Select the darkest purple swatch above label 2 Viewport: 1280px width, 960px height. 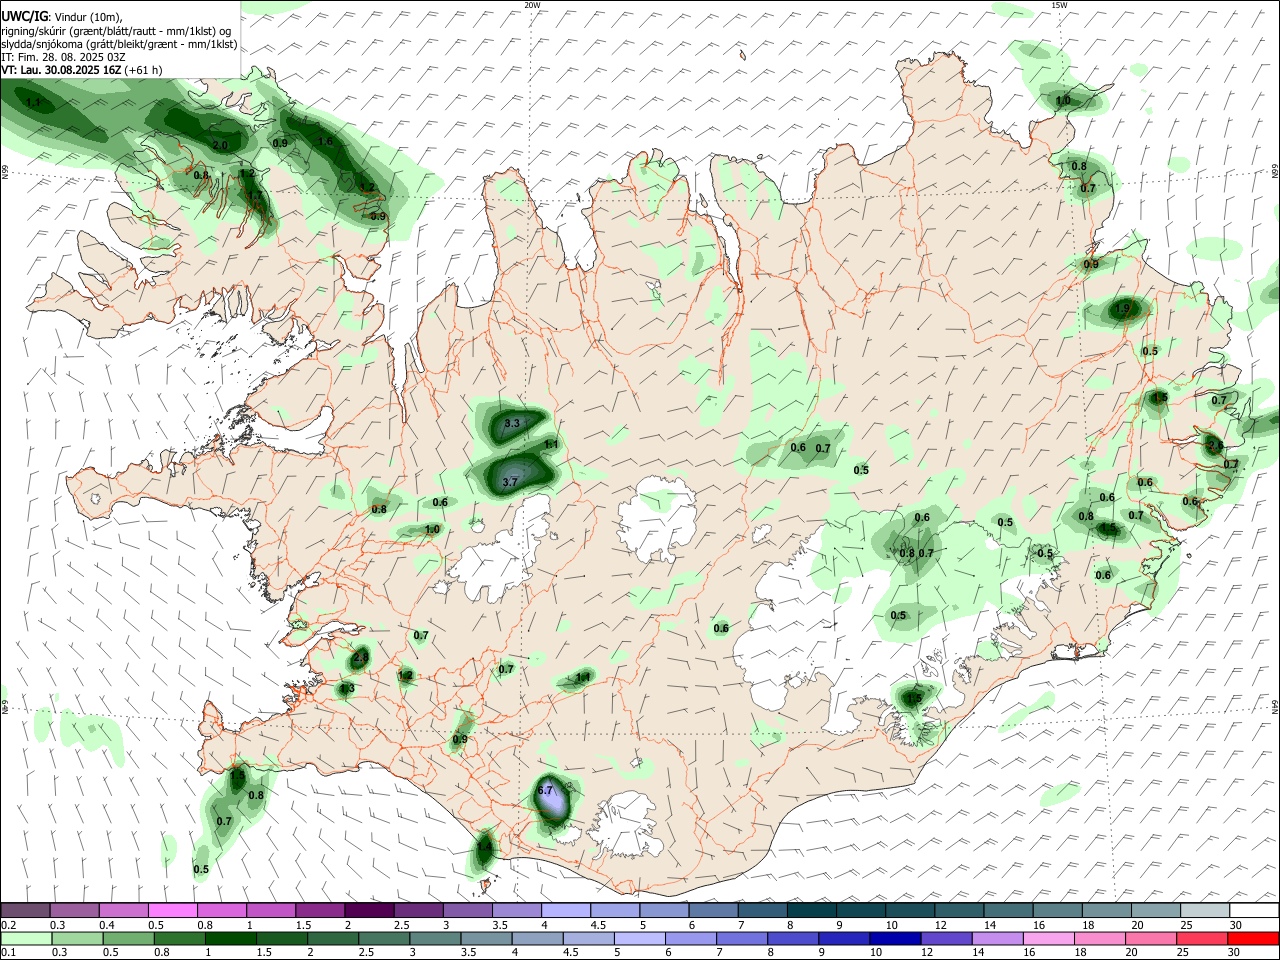point(369,910)
